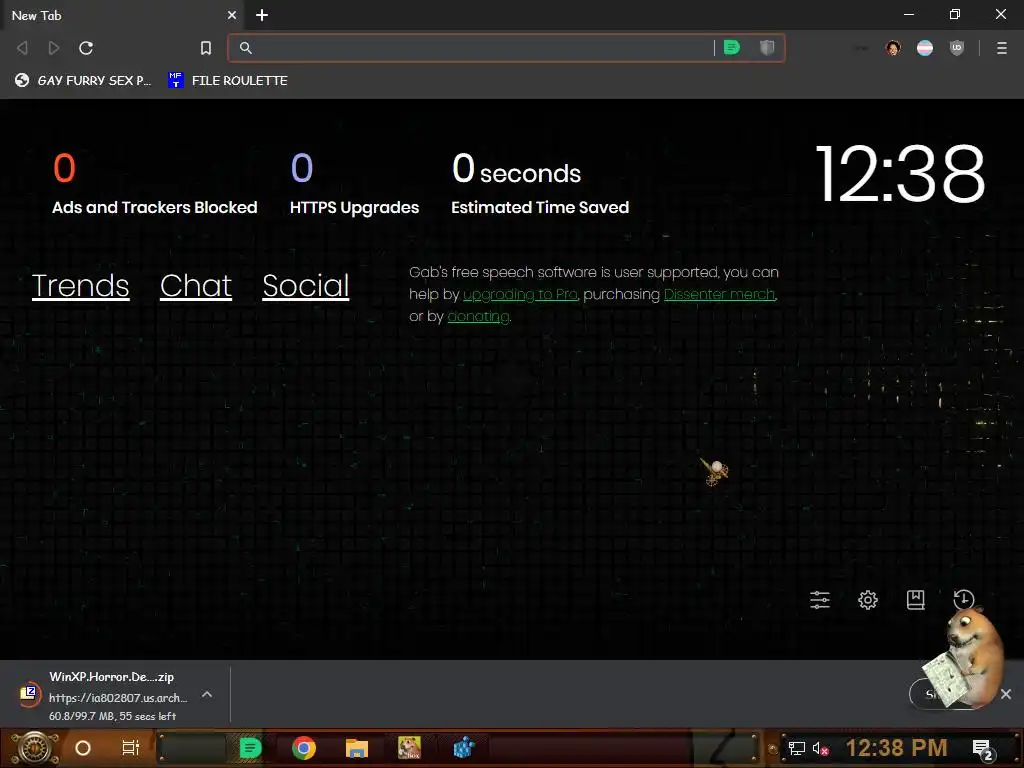This screenshot has width=1024, height=768.
Task: Click the search magnifier in address bar
Action: (246, 48)
